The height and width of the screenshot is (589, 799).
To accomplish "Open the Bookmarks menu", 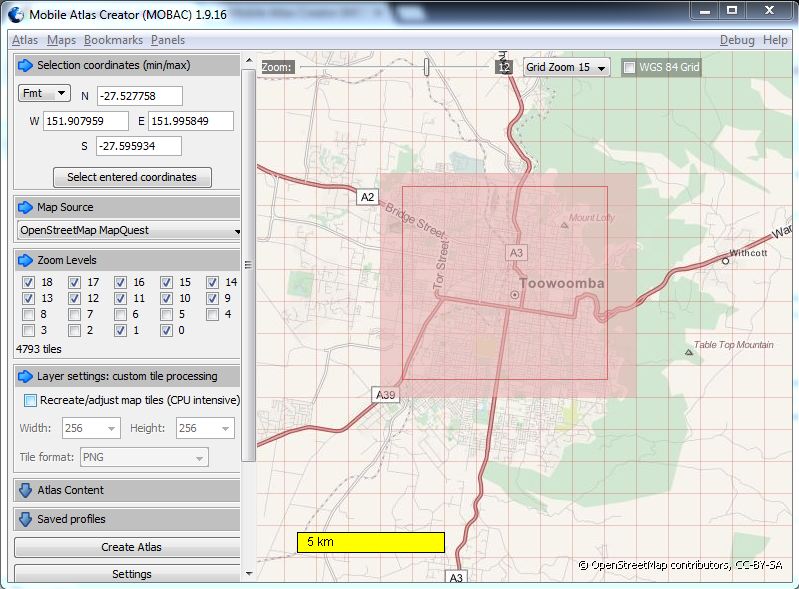I will pyautogui.click(x=113, y=40).
